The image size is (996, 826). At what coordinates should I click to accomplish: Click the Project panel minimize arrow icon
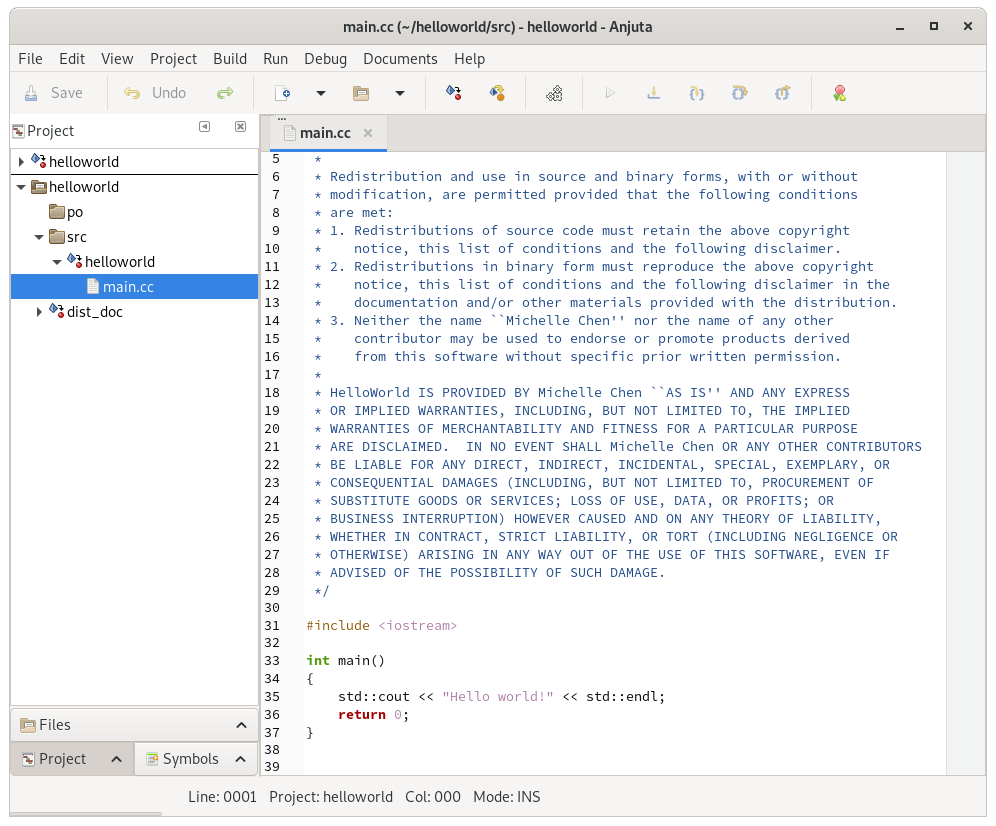coord(204,127)
